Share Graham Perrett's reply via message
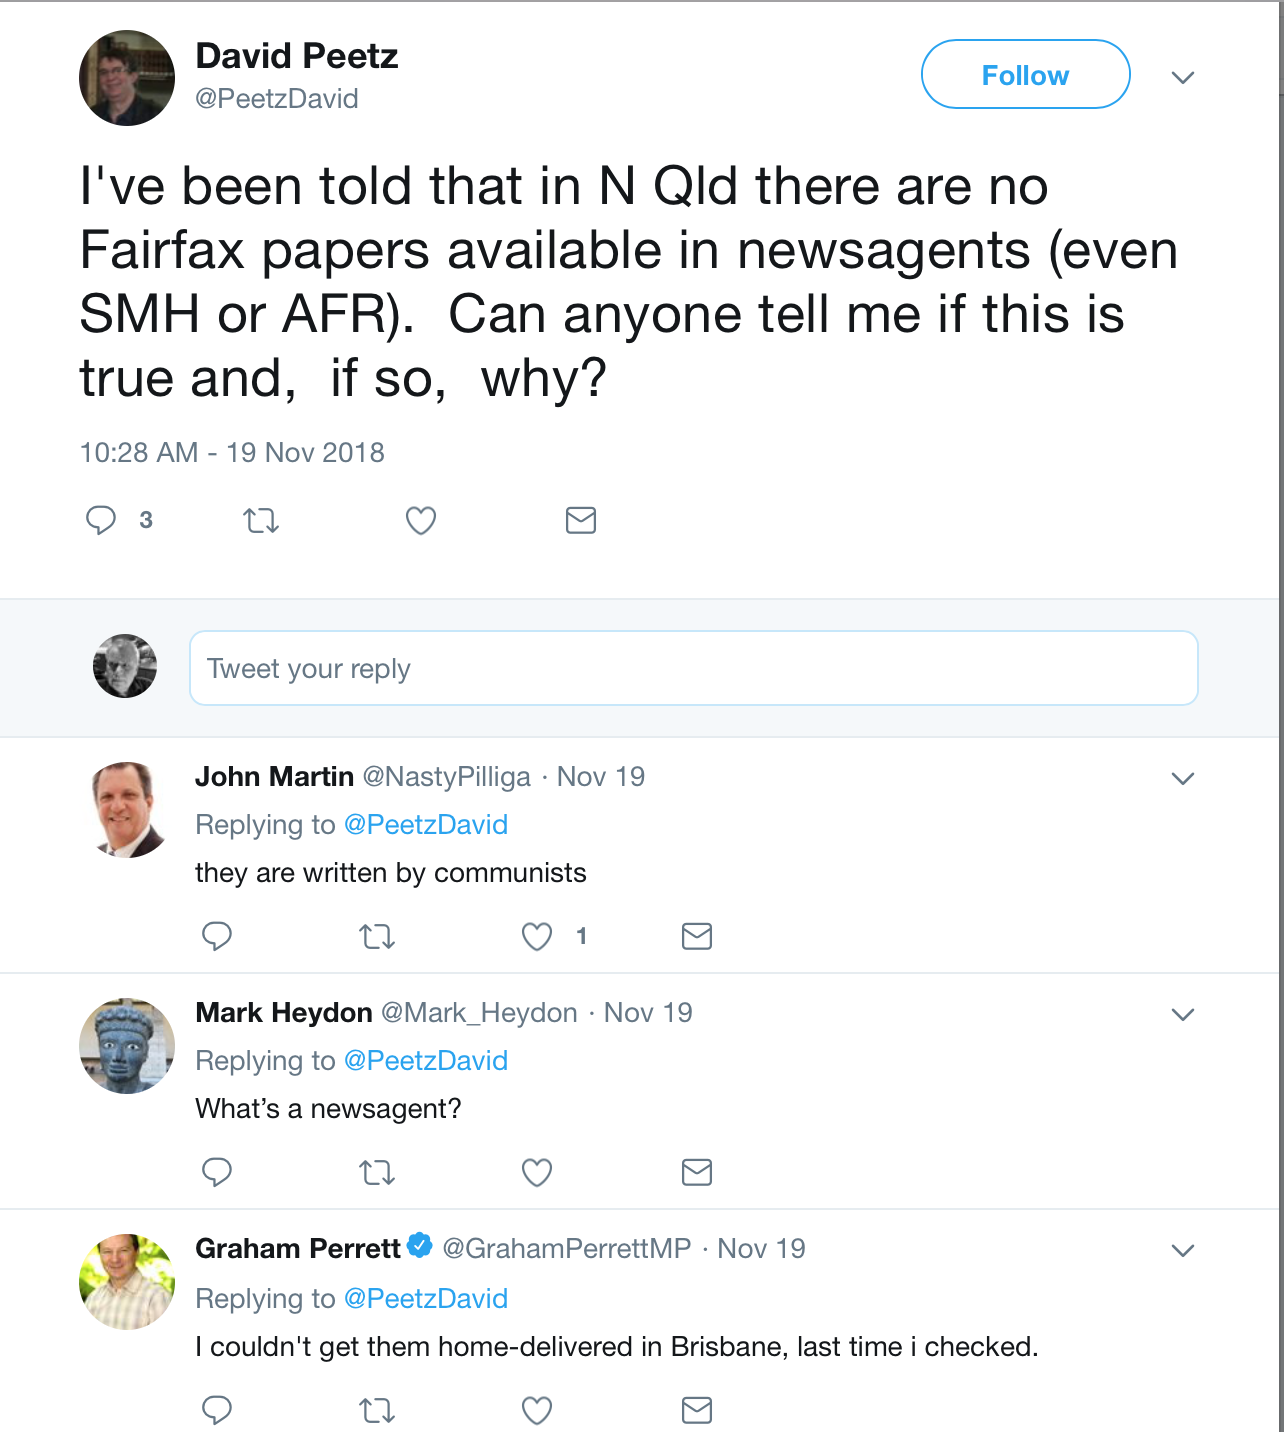 click(x=697, y=1410)
